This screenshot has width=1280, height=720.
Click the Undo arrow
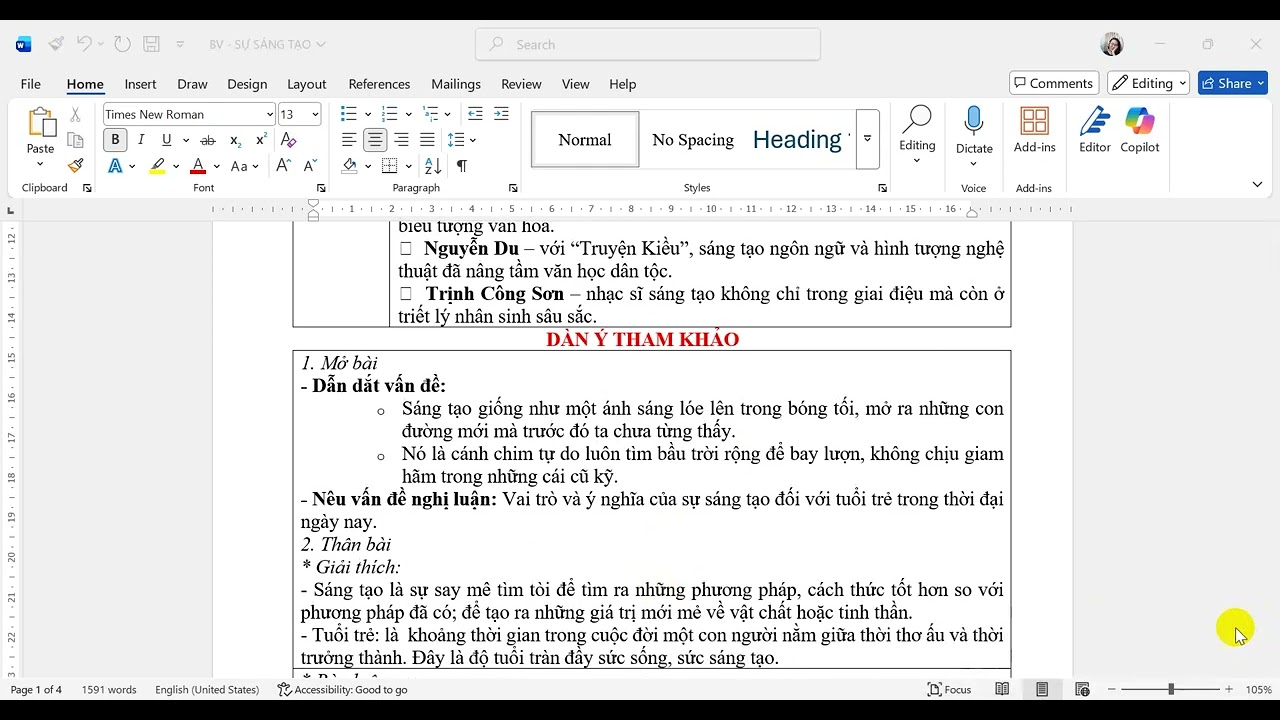(84, 44)
